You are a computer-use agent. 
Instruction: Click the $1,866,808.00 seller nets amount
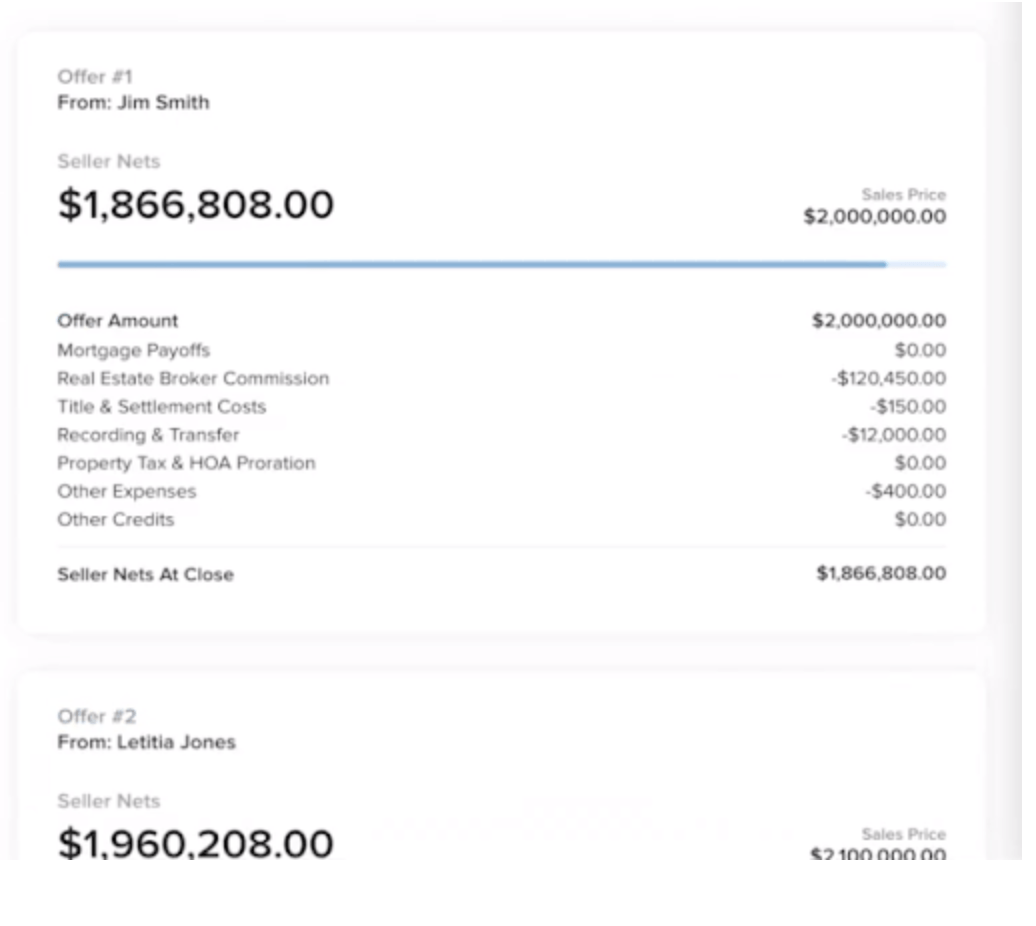tap(196, 204)
